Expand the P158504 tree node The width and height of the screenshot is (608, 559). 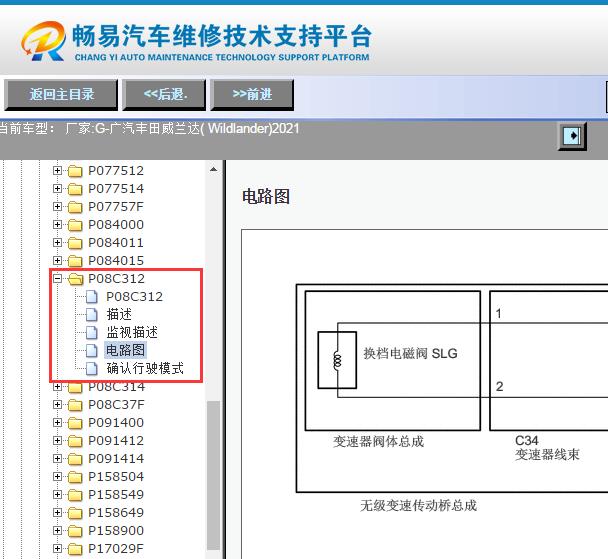57,476
